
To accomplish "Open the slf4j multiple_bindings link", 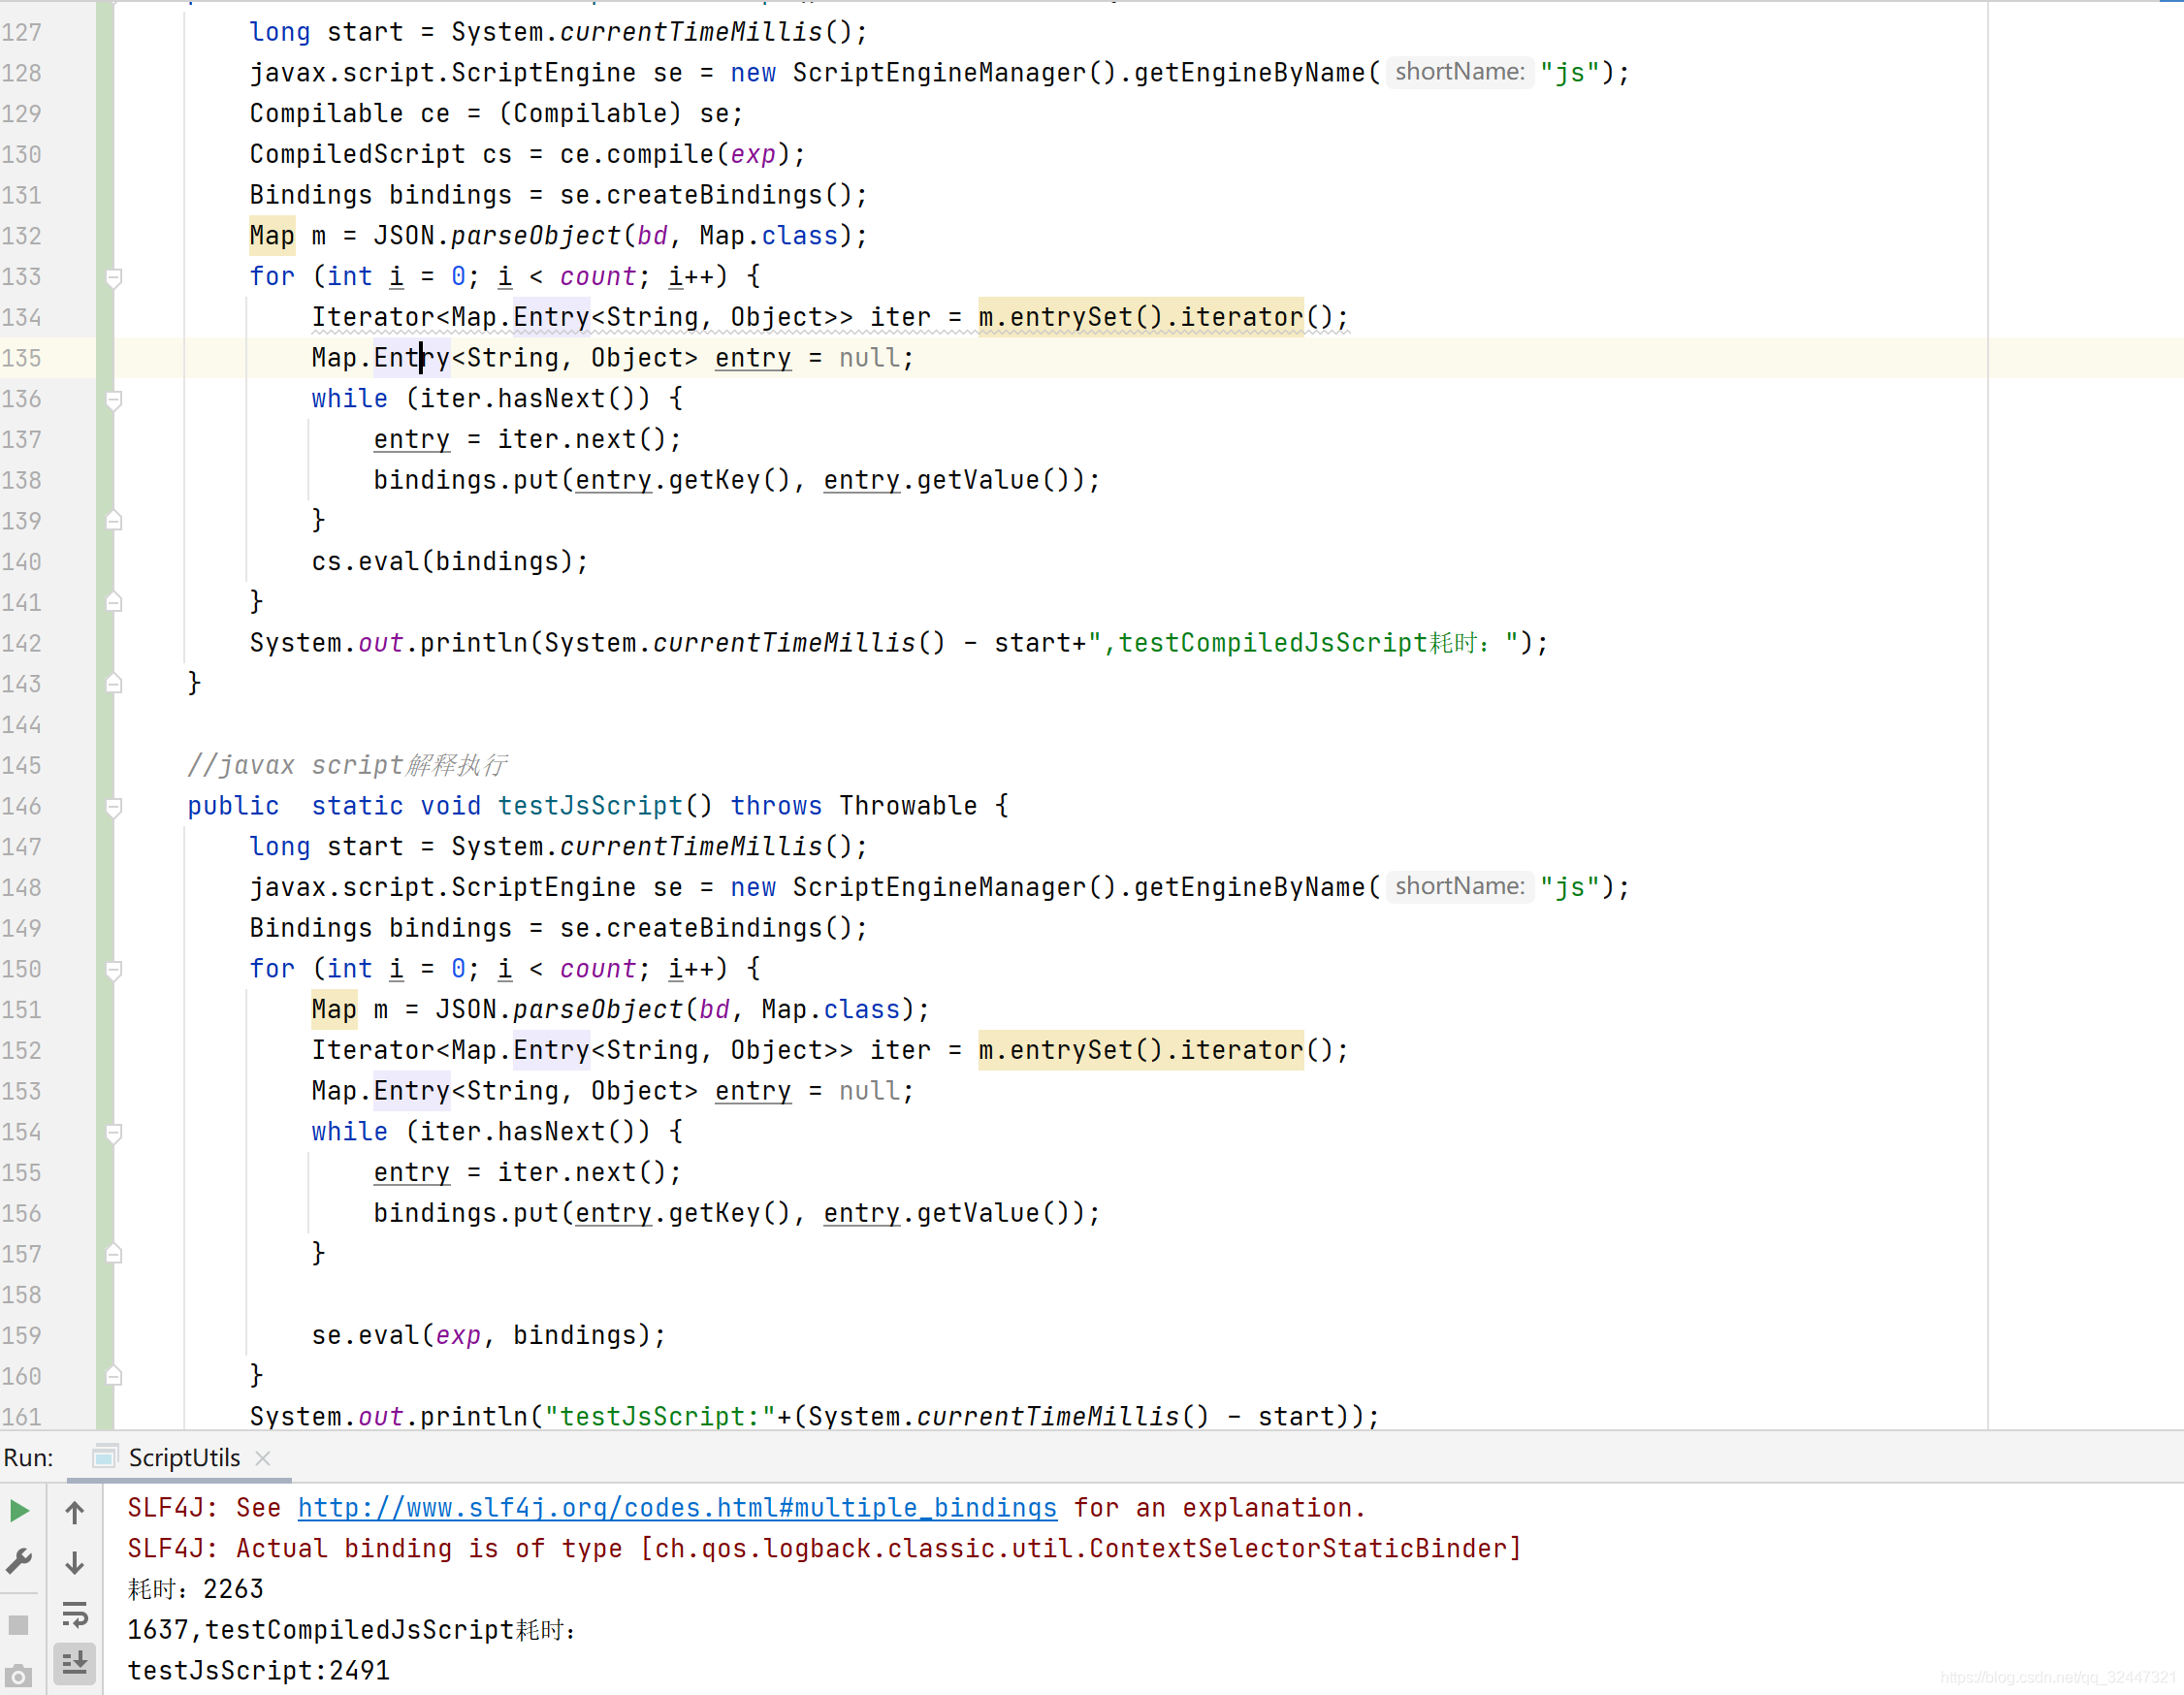I will pos(677,1508).
